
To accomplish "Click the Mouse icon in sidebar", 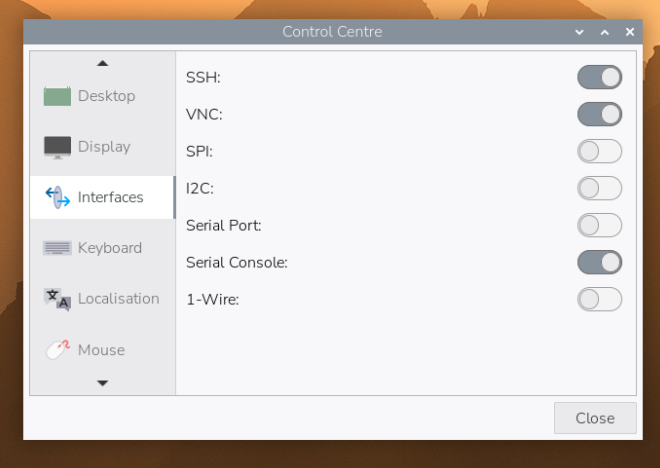I will (x=57, y=350).
